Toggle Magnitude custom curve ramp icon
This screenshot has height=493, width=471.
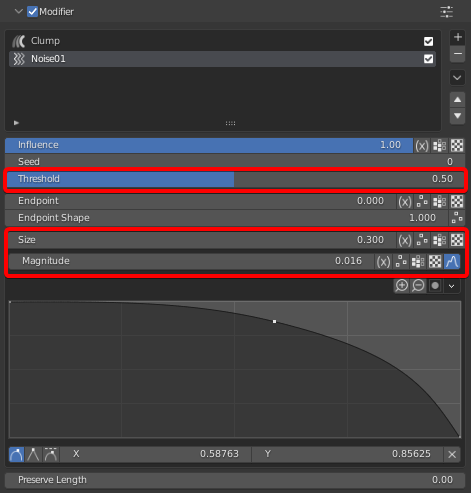click(x=452, y=261)
